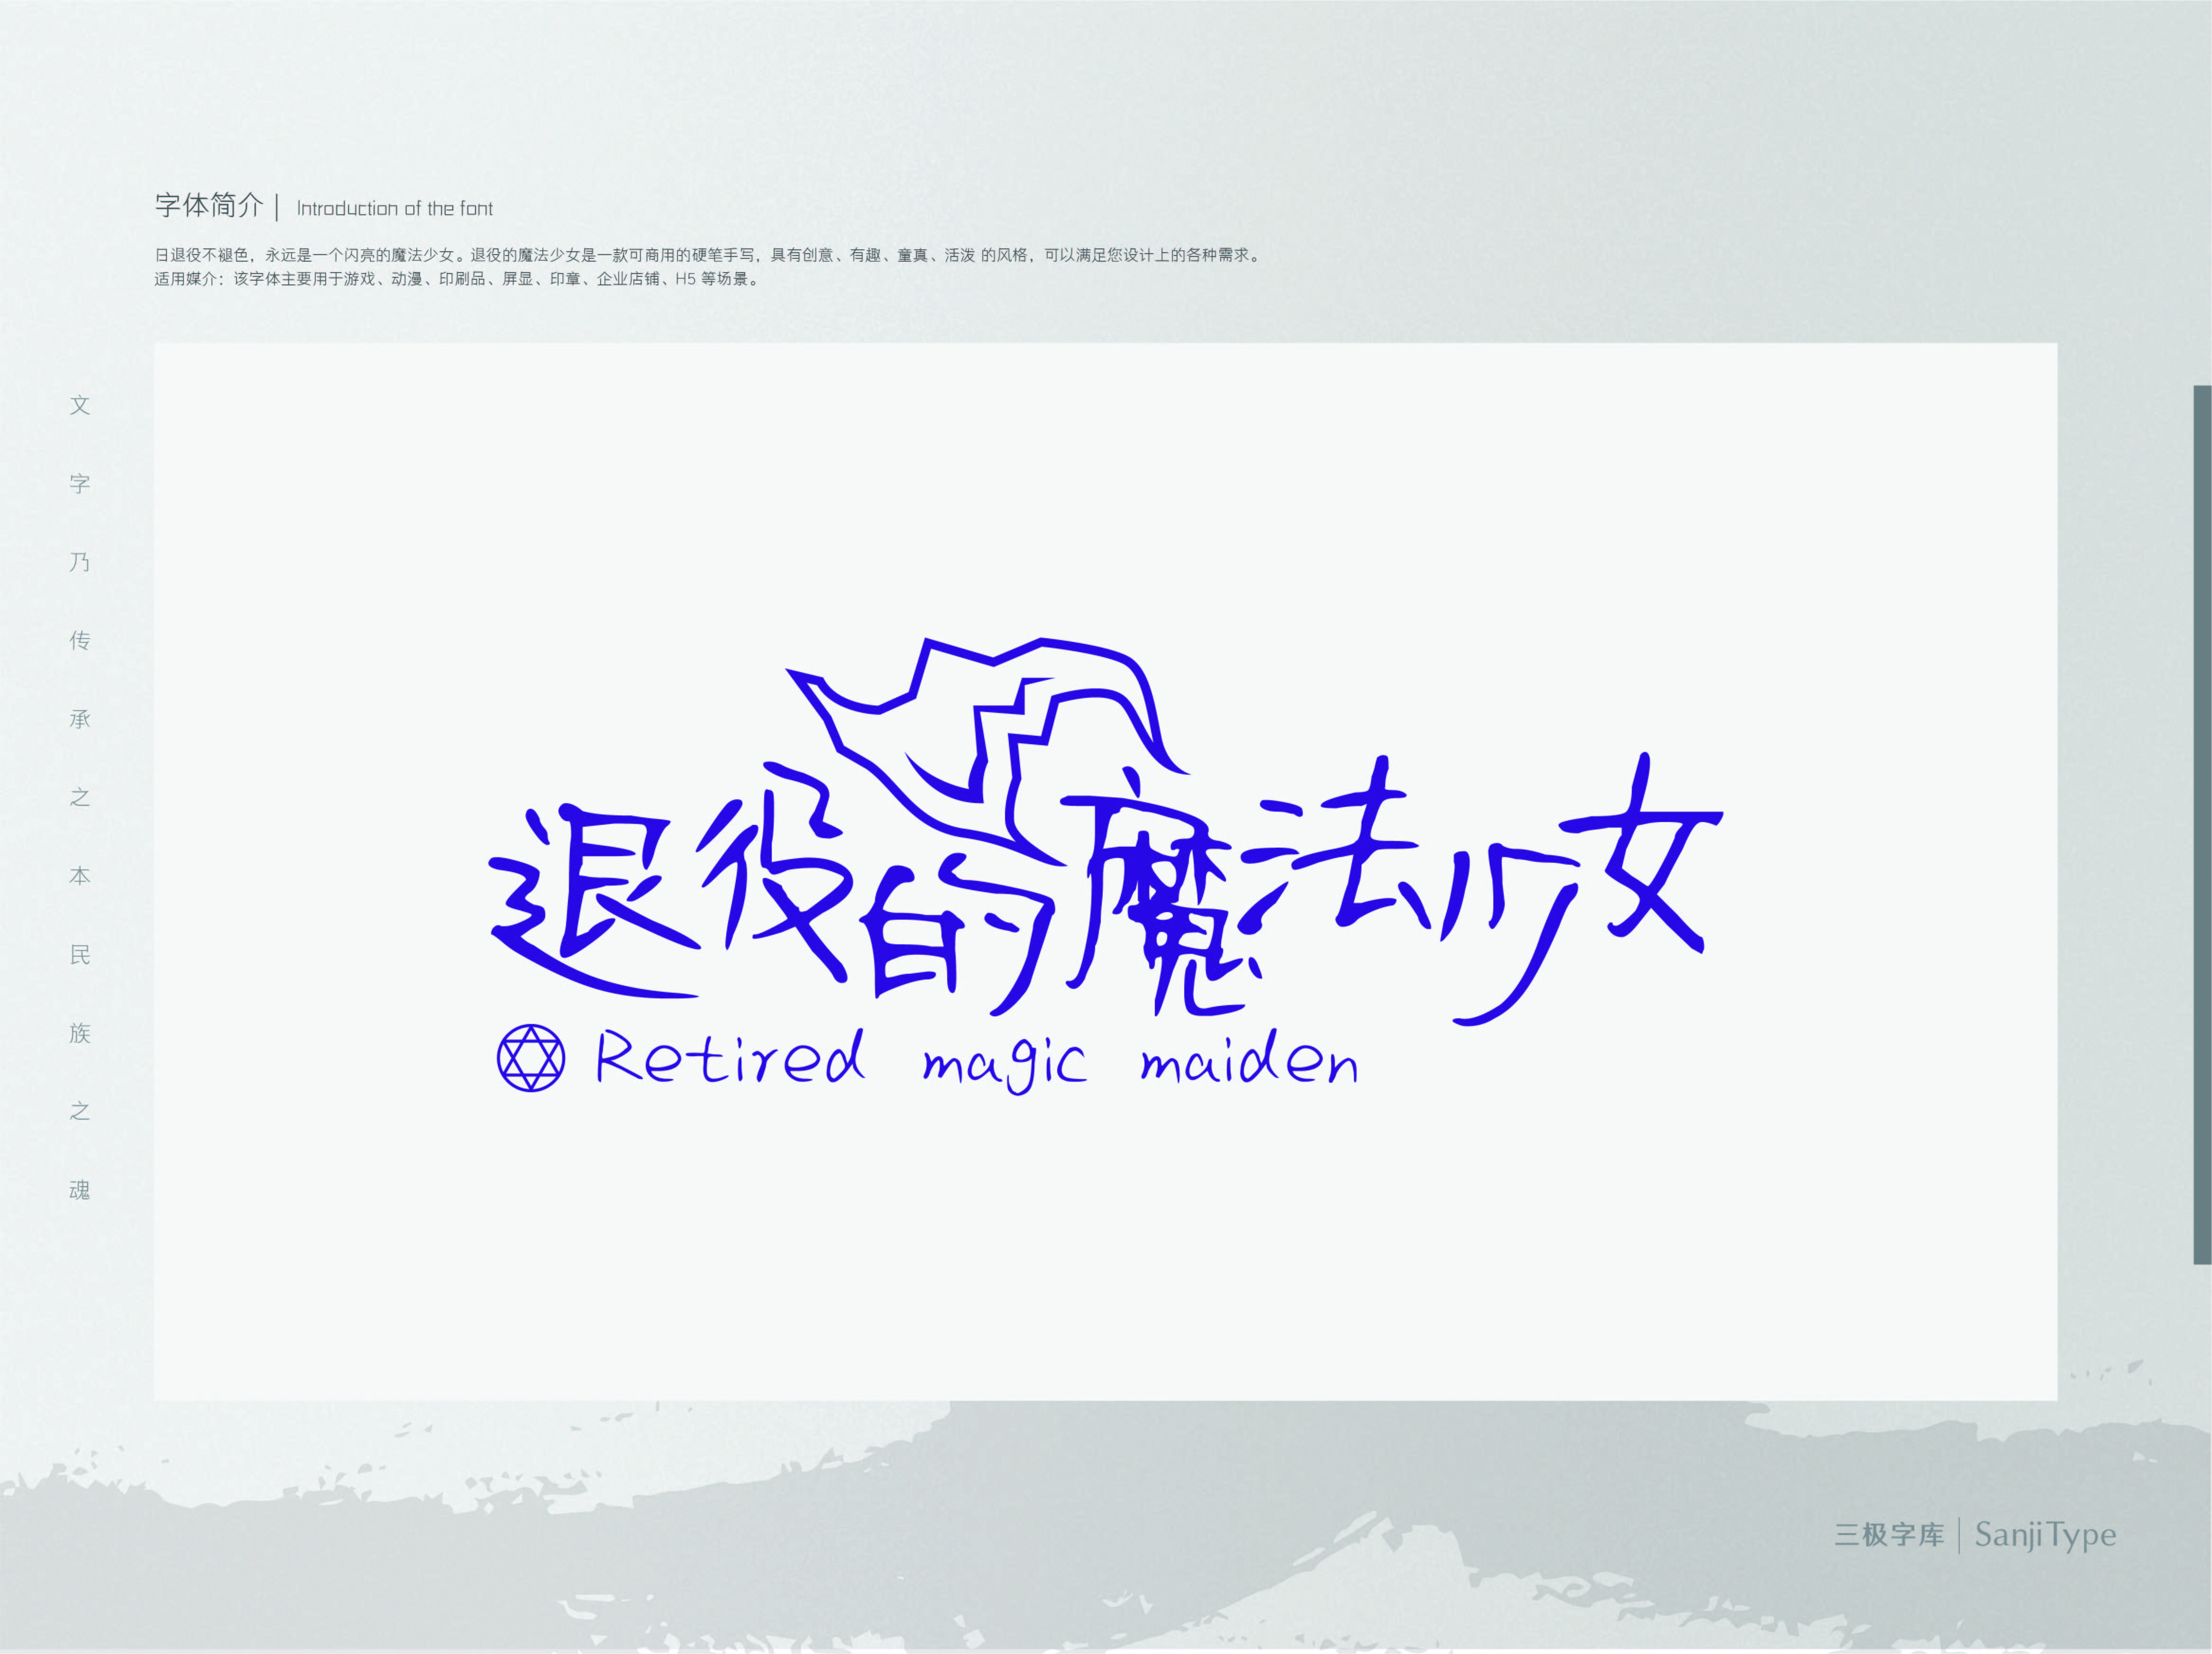Image resolution: width=2212 pixels, height=1654 pixels.
Task: Click the hexagram star circle icon
Action: click(531, 1058)
